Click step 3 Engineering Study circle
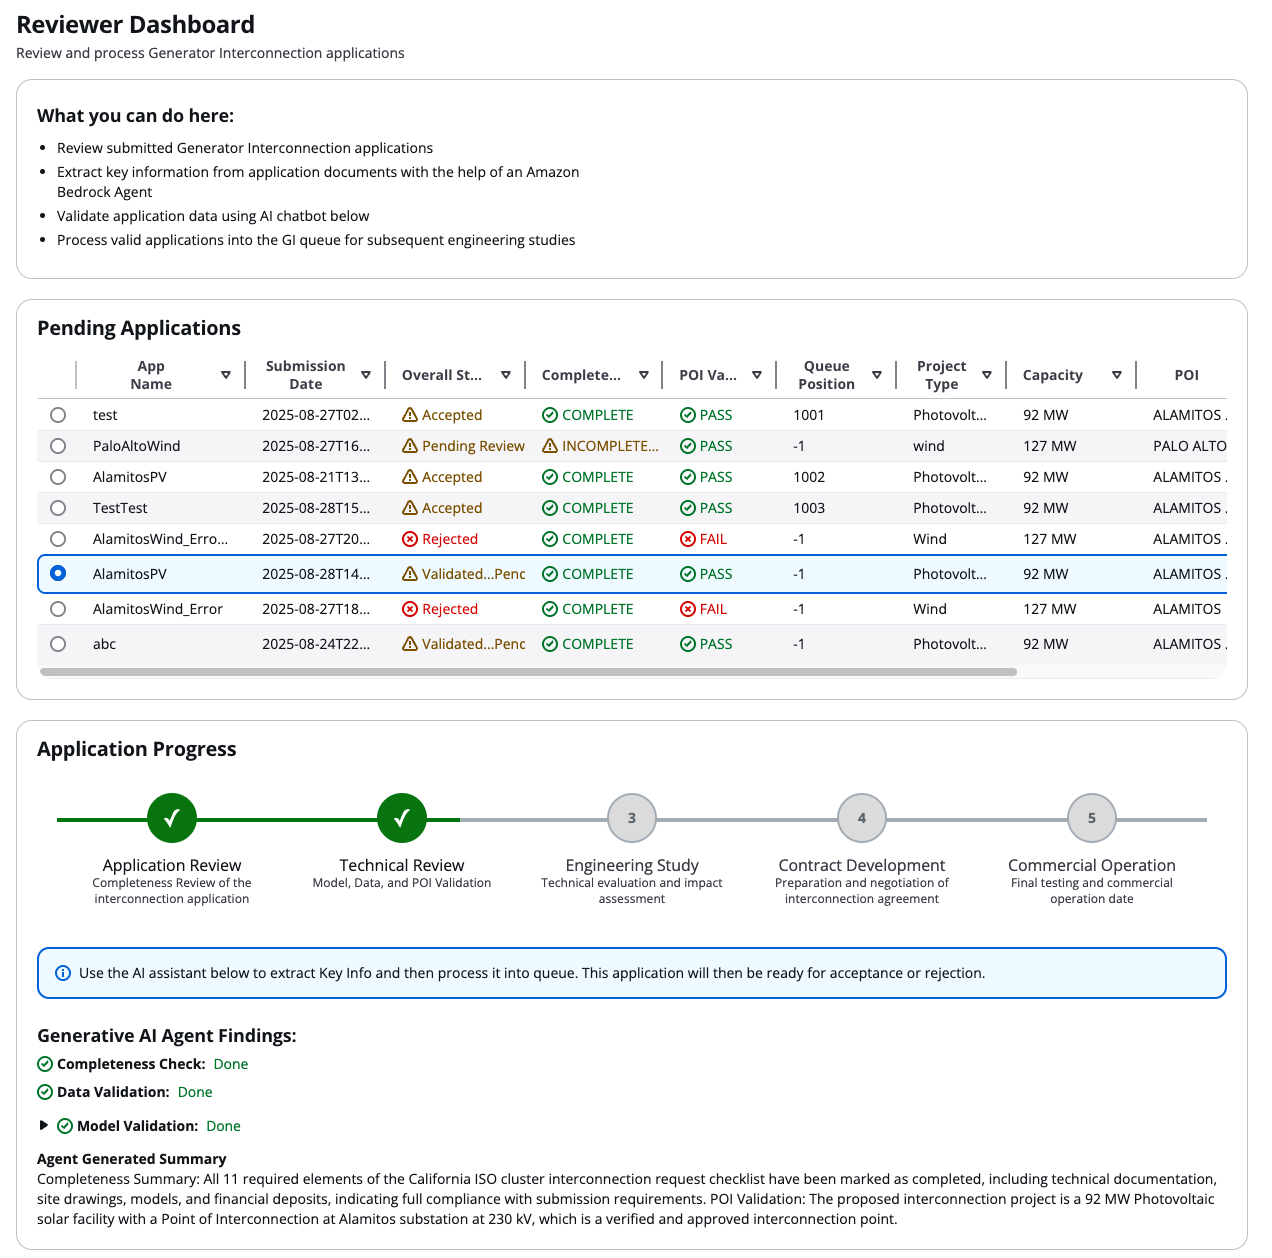 click(632, 818)
